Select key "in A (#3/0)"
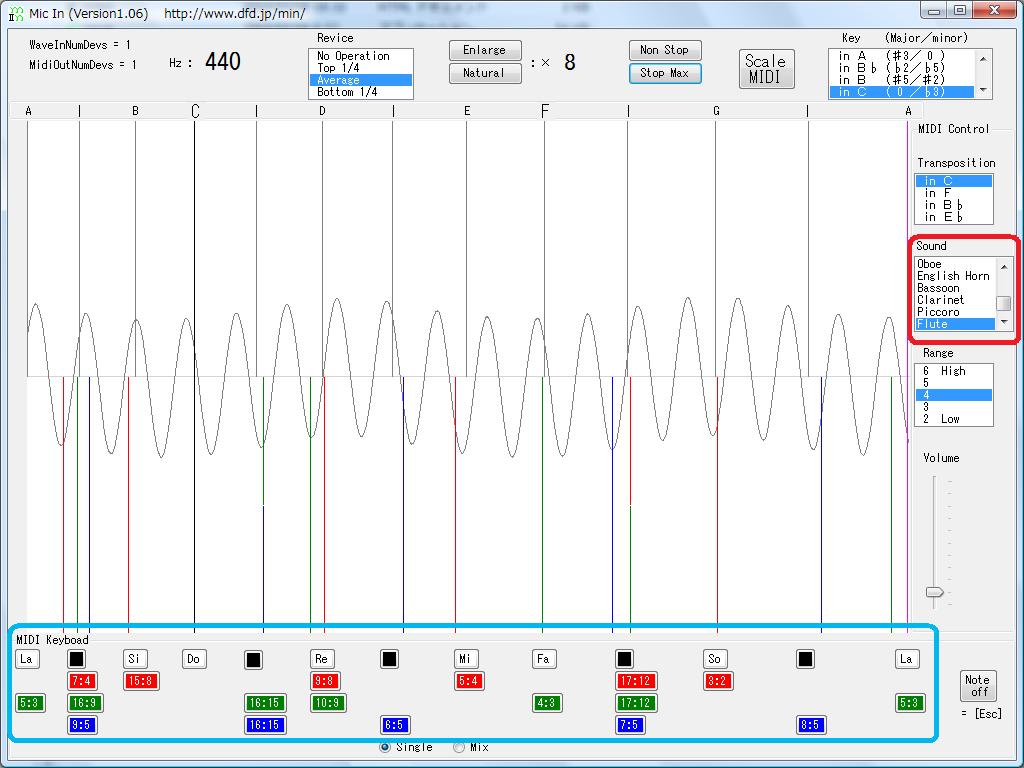Screen dimensions: 1024x768 click(901, 56)
